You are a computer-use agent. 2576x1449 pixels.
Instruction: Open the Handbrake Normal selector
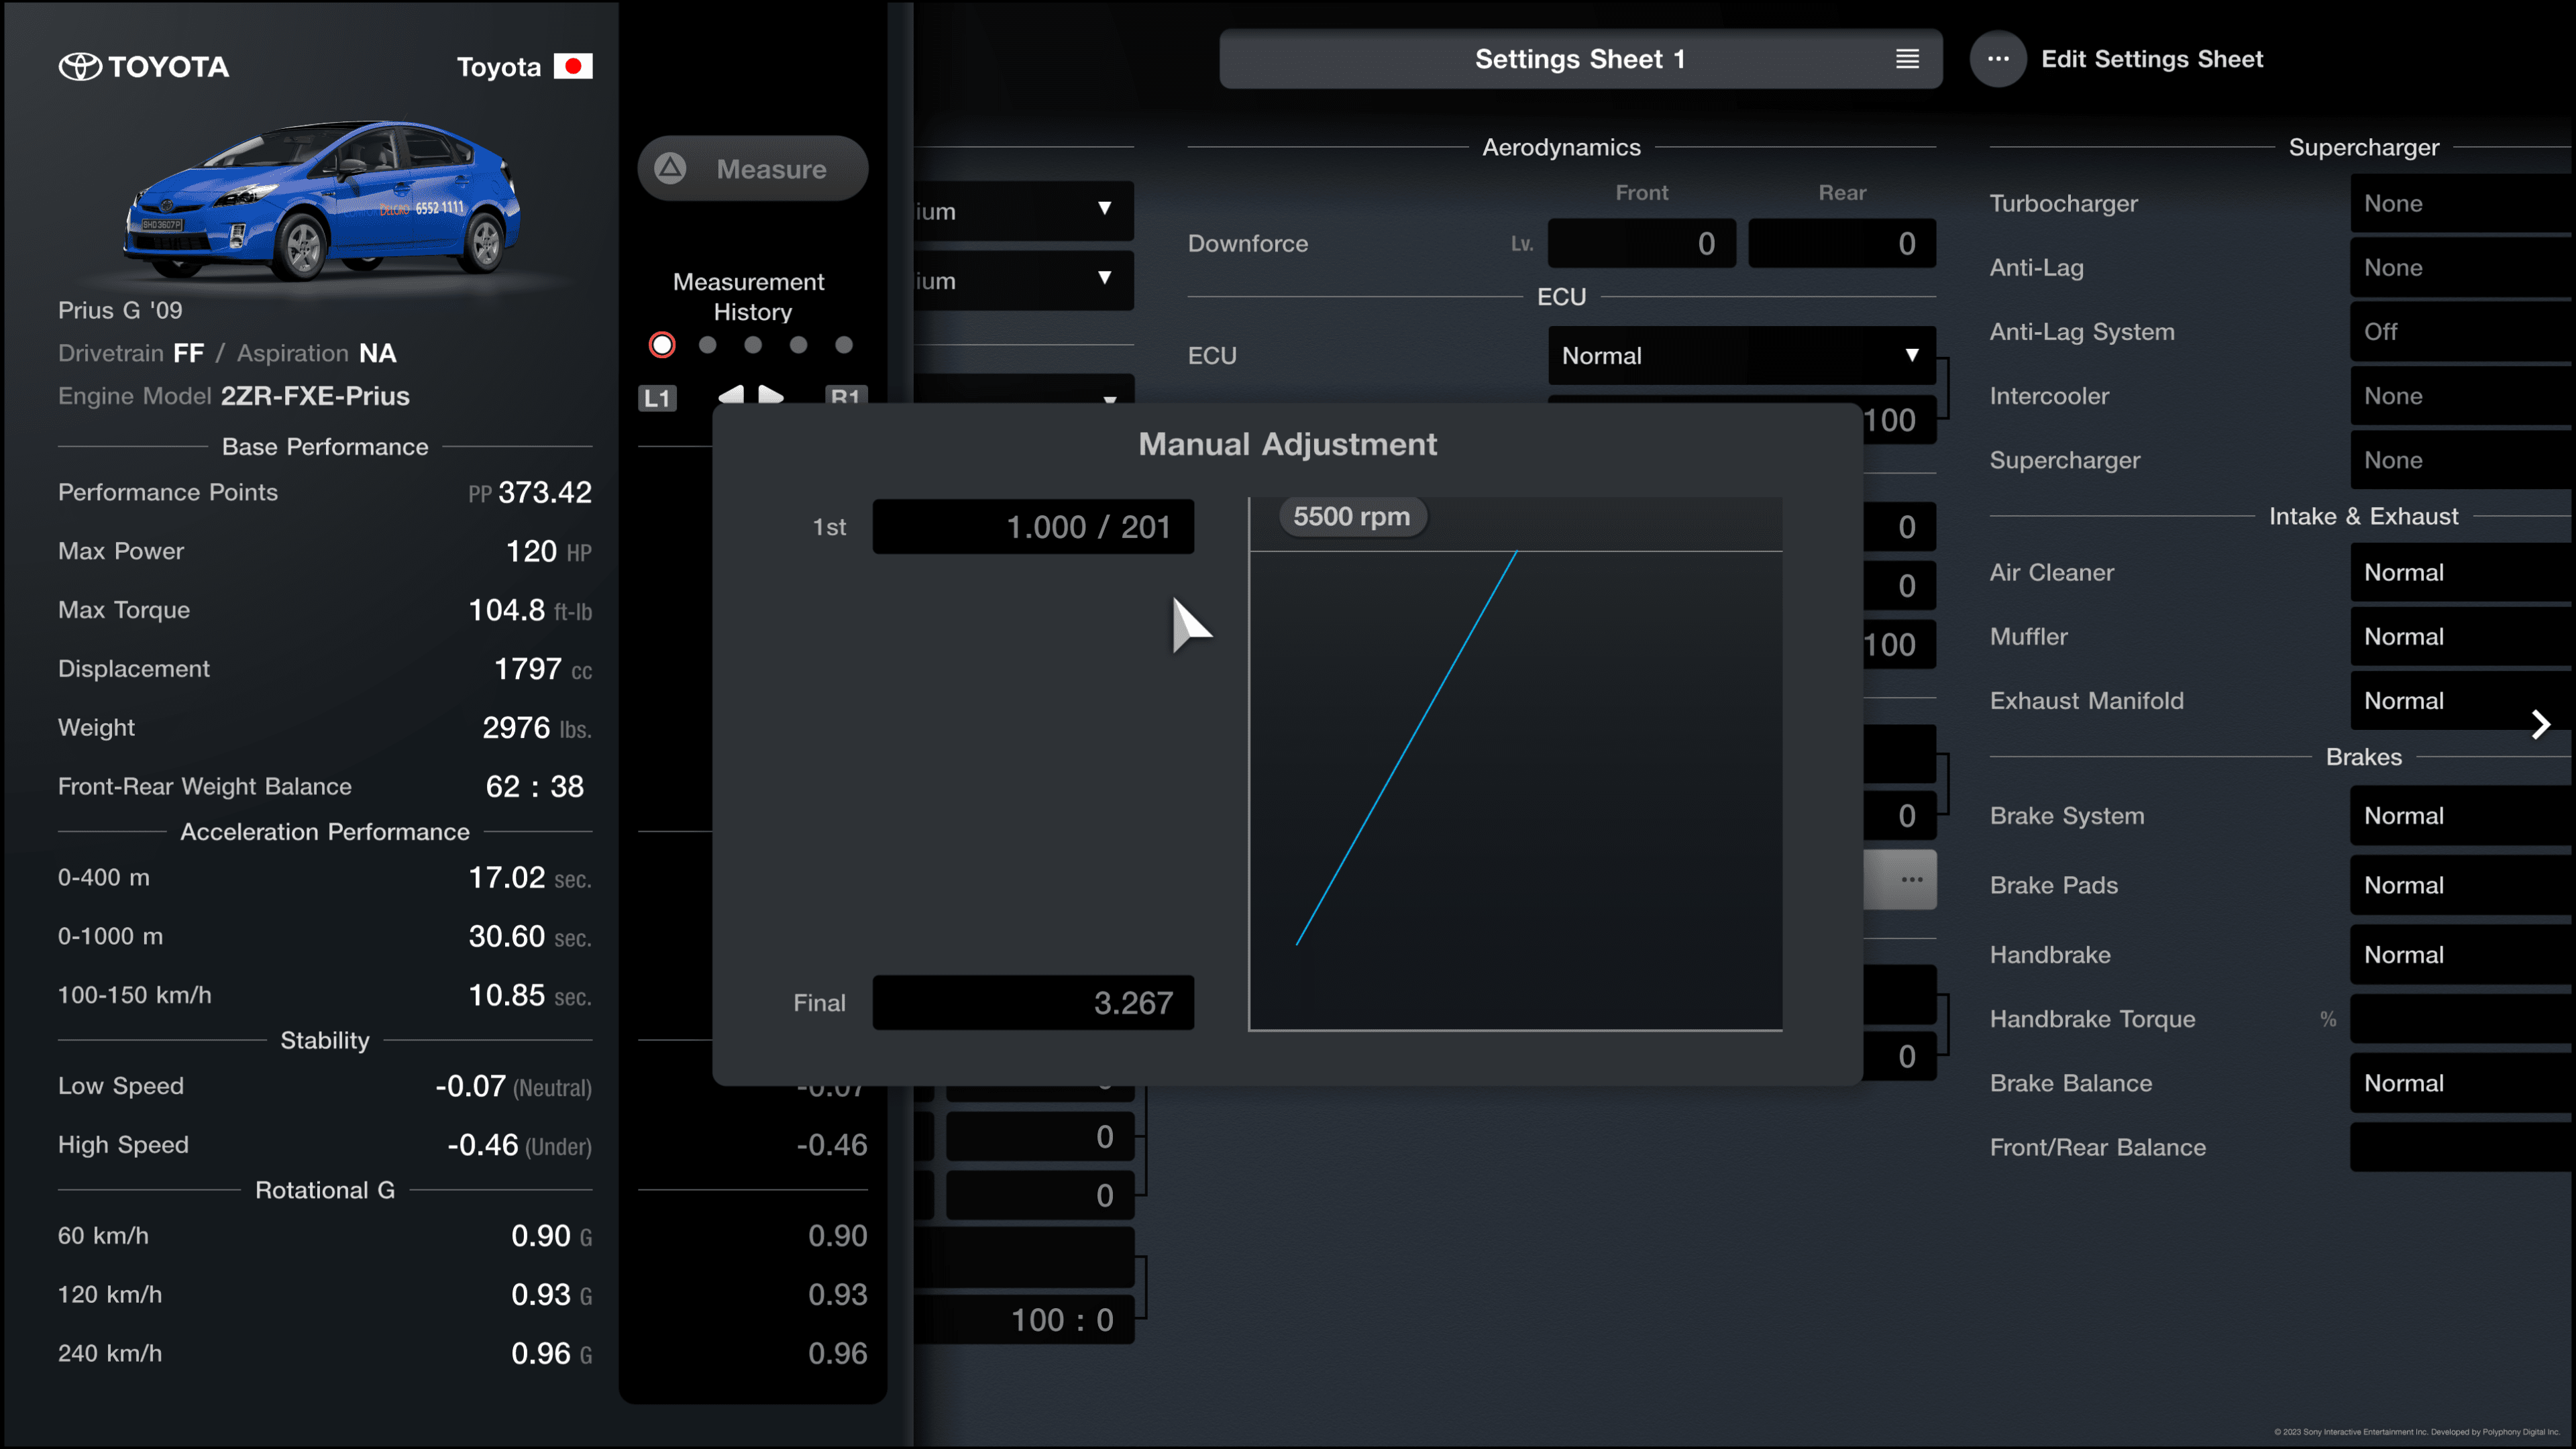coord(2462,955)
